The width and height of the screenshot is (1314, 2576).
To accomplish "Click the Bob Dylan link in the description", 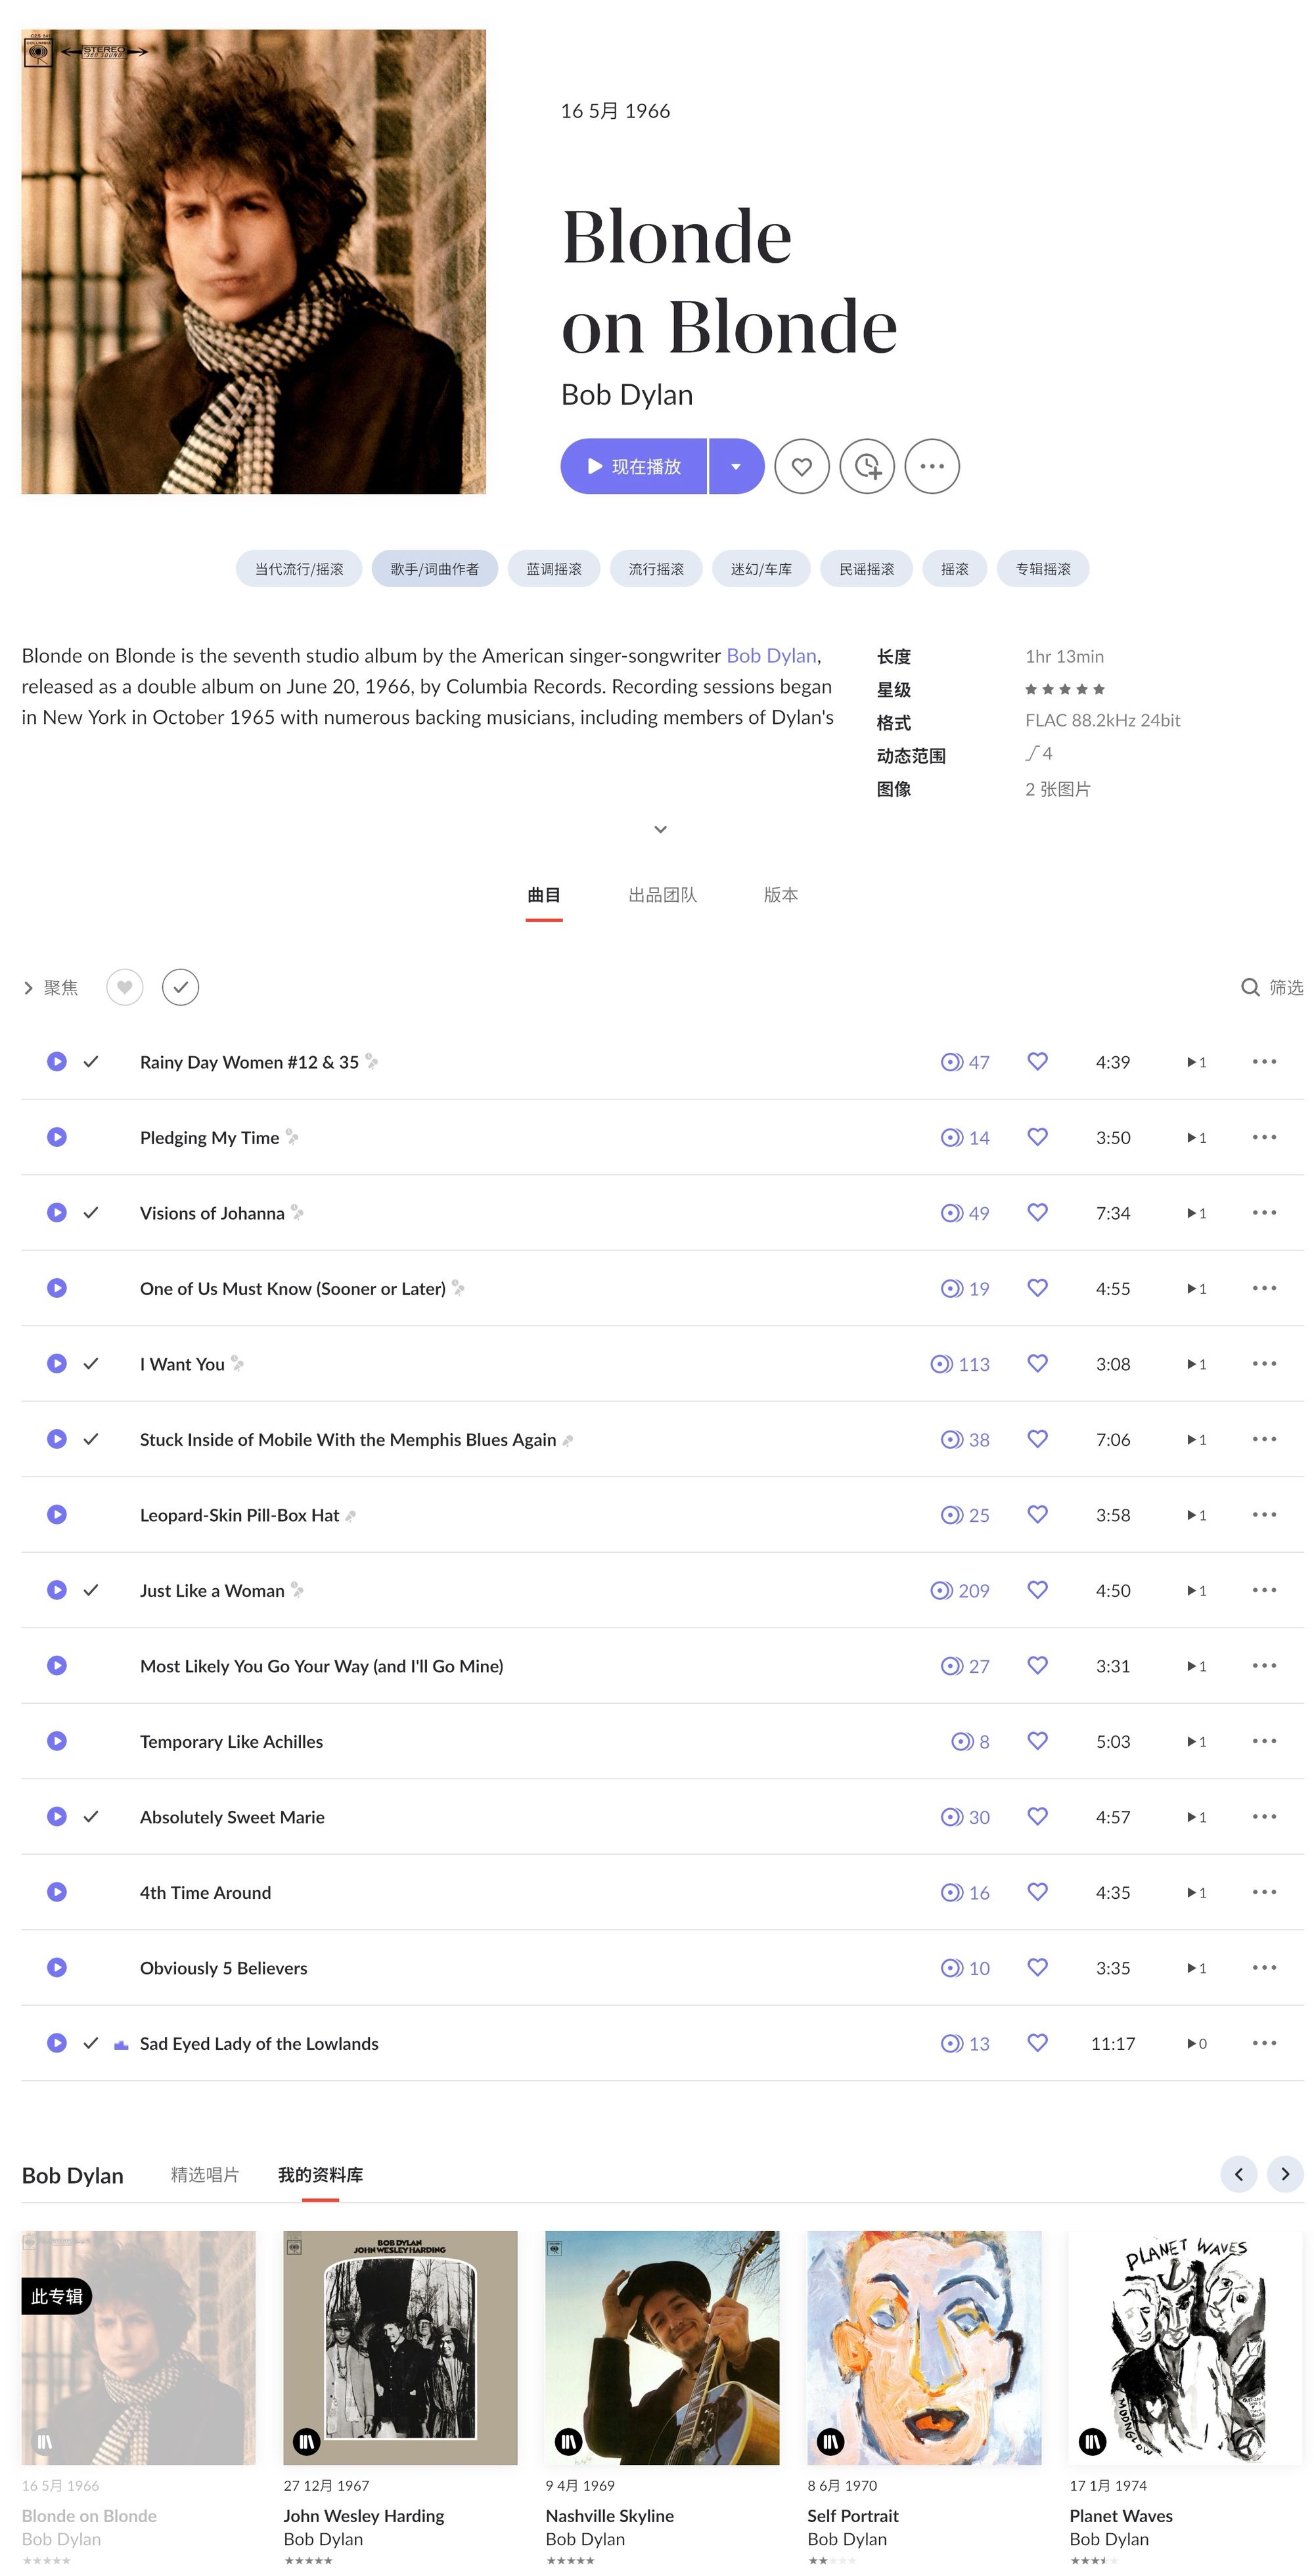I will (771, 655).
